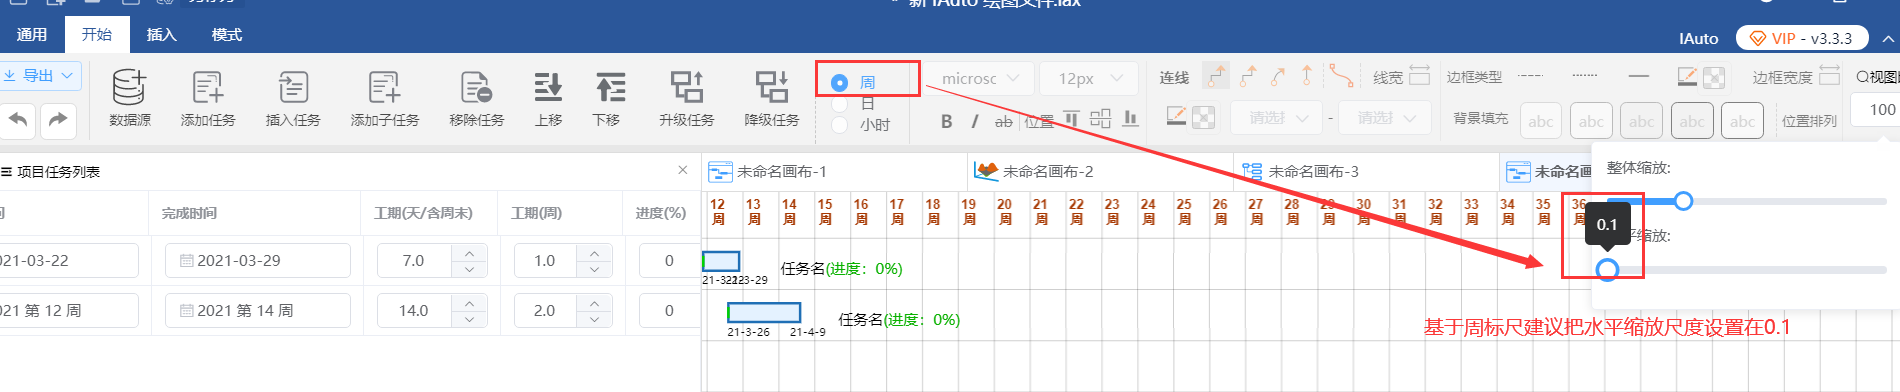1900x392 pixels.
Task: Select the 日 day radio button
Action: [840, 104]
